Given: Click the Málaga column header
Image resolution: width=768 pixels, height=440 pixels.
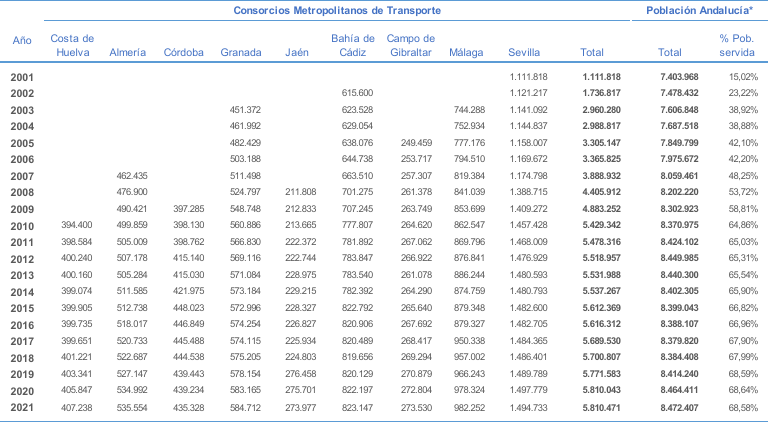Looking at the screenshot, I should [x=467, y=52].
